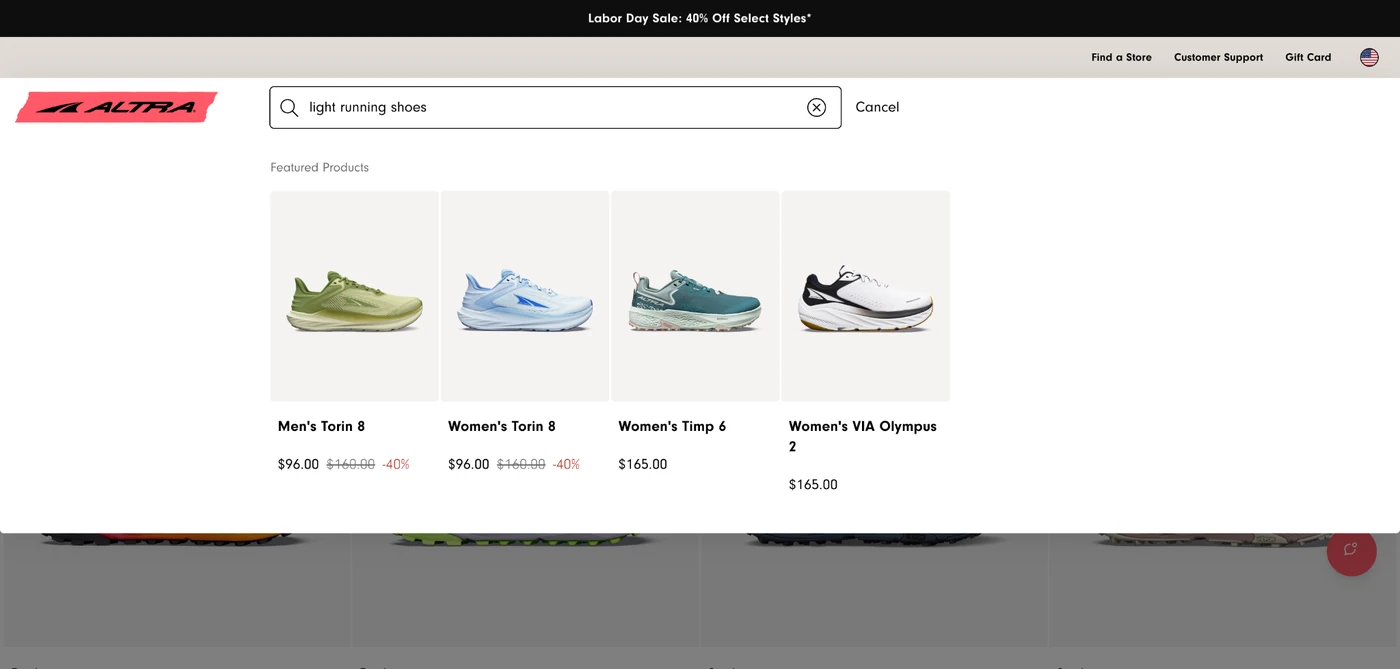Click the crossed-out $160.00 under Women's Torin 8

point(521,464)
